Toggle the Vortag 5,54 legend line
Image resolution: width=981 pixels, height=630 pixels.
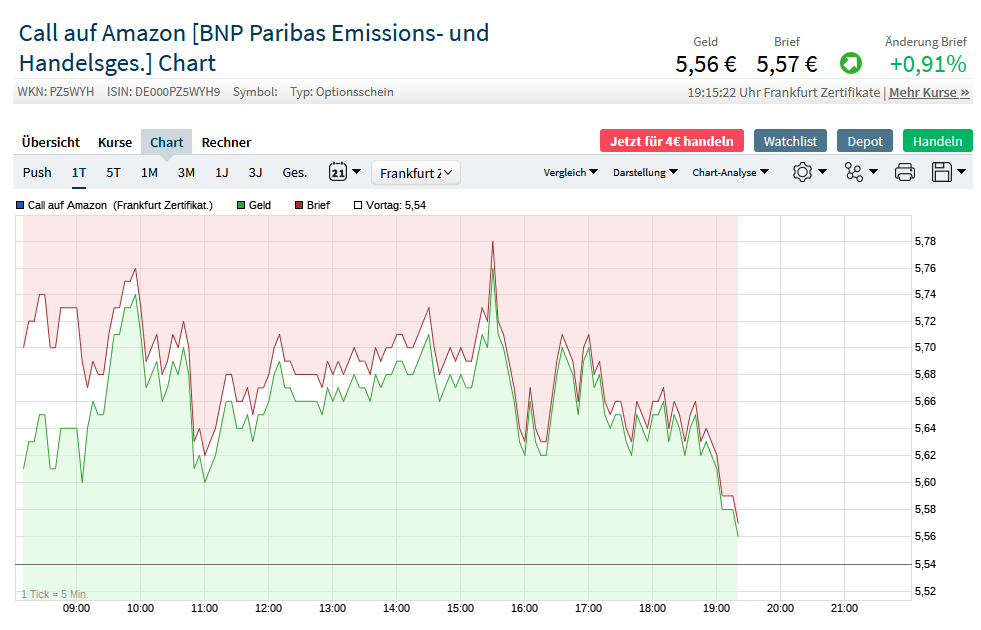[x=390, y=205]
